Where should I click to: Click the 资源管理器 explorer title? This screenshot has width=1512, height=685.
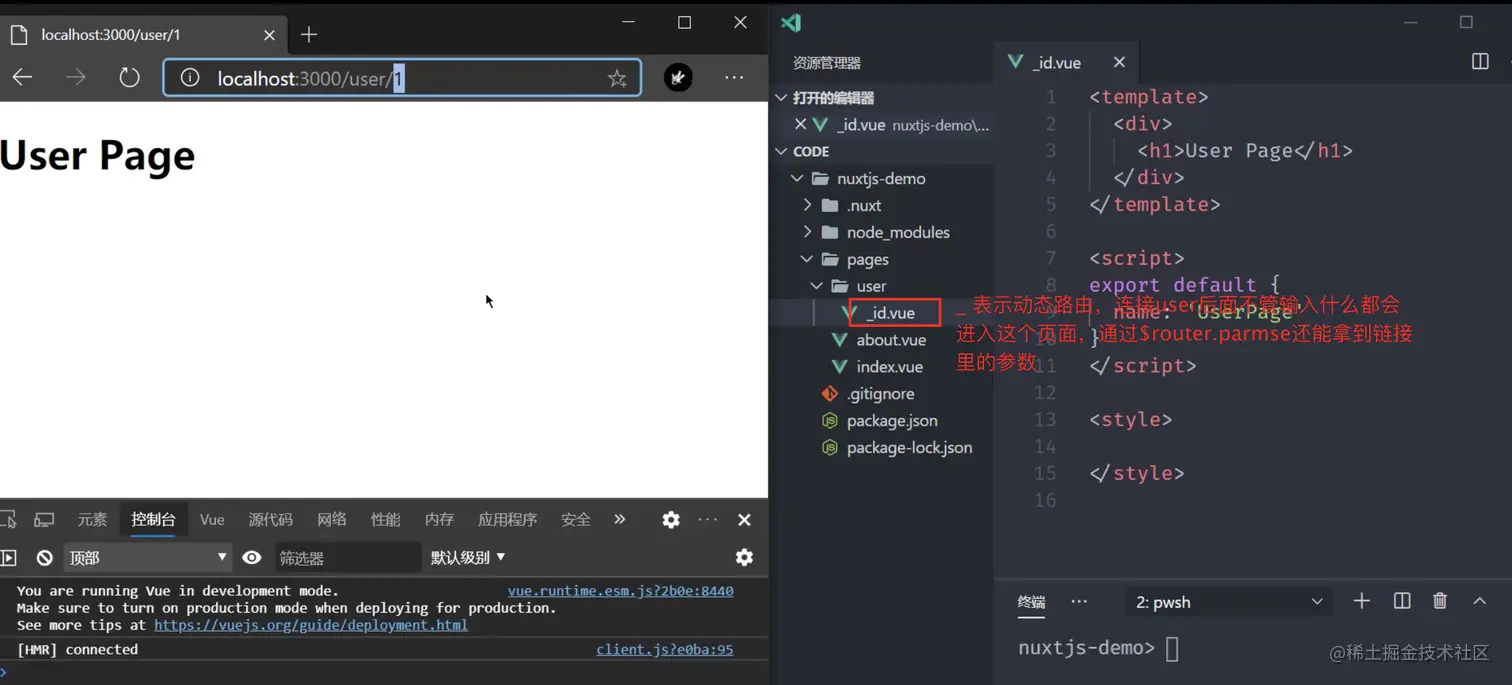[827, 62]
